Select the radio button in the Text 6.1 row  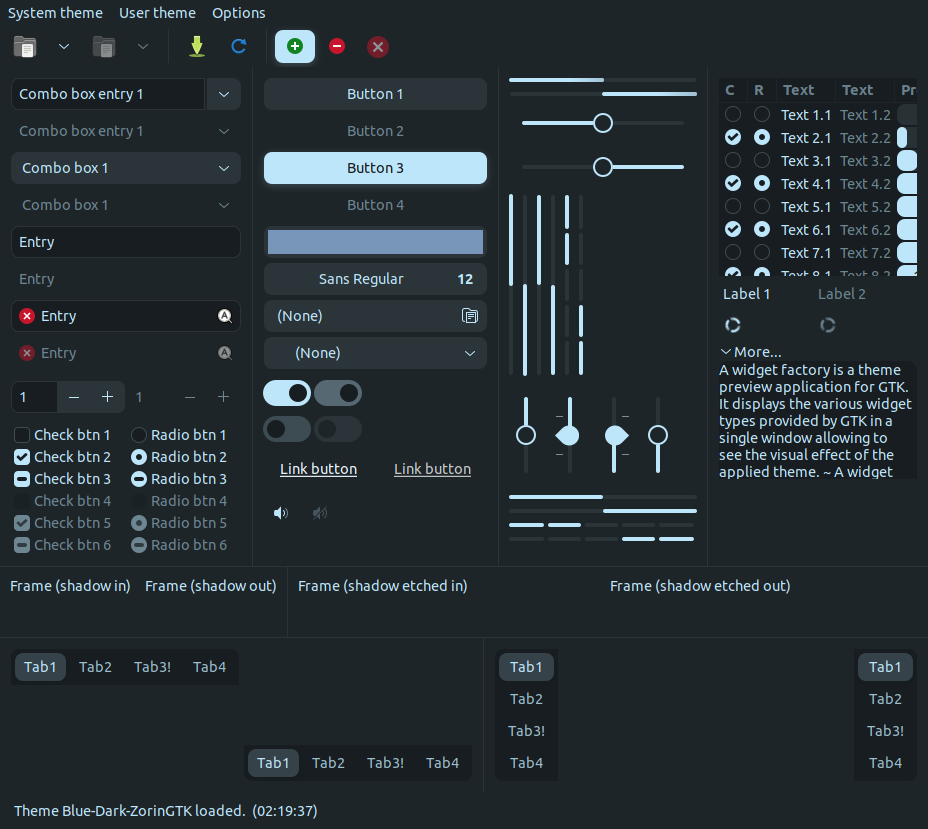(x=762, y=230)
